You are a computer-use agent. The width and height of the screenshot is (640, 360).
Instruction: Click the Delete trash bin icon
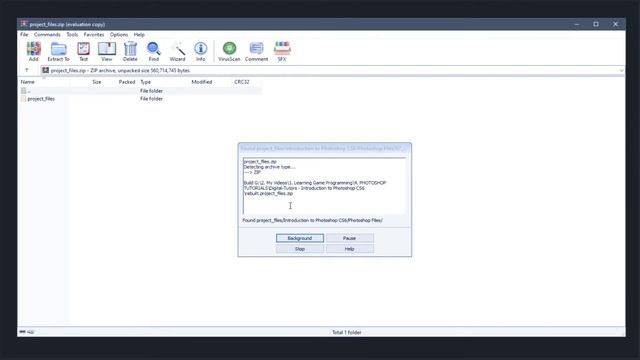[130, 51]
